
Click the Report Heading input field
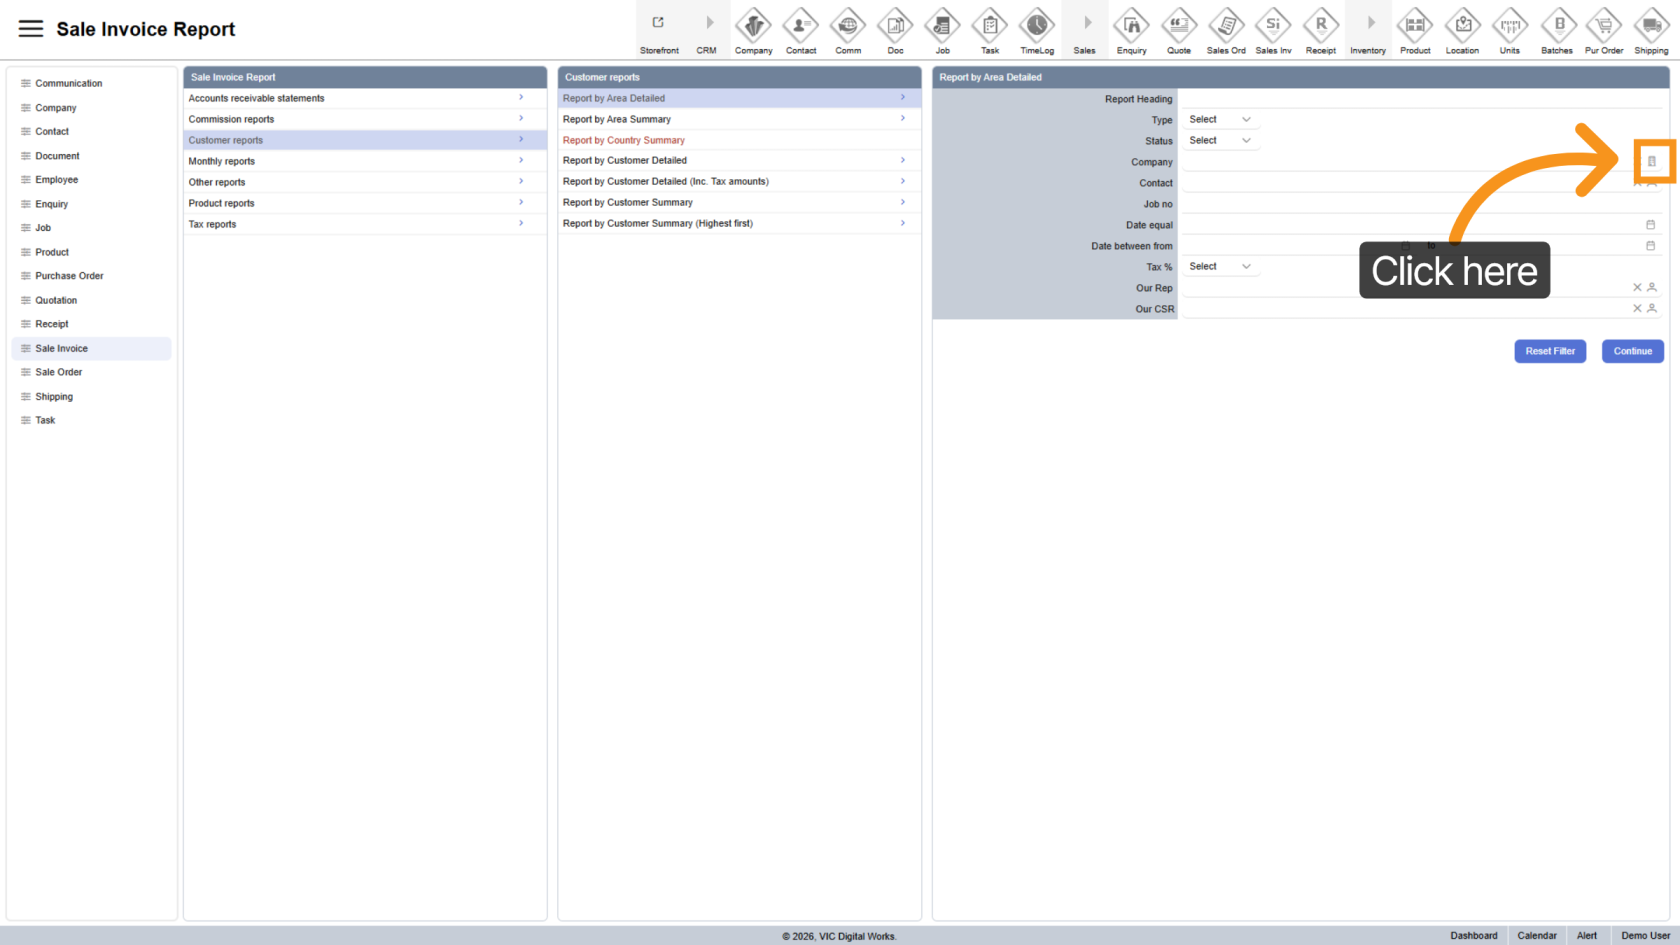coord(1420,99)
